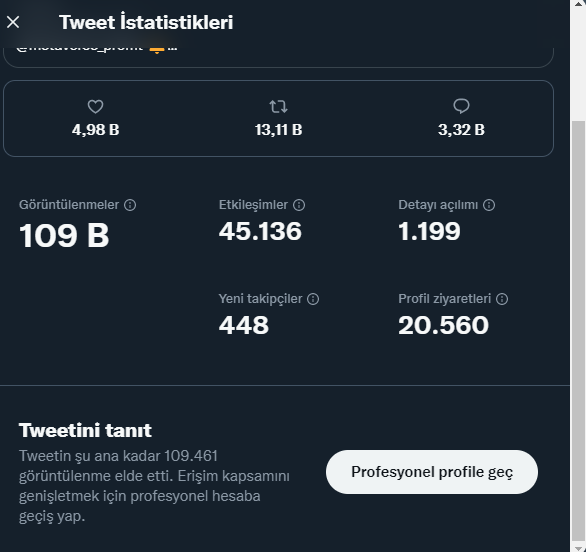Click the 13,11 B retweets count
Screen dimensions: 586x552
point(278,130)
